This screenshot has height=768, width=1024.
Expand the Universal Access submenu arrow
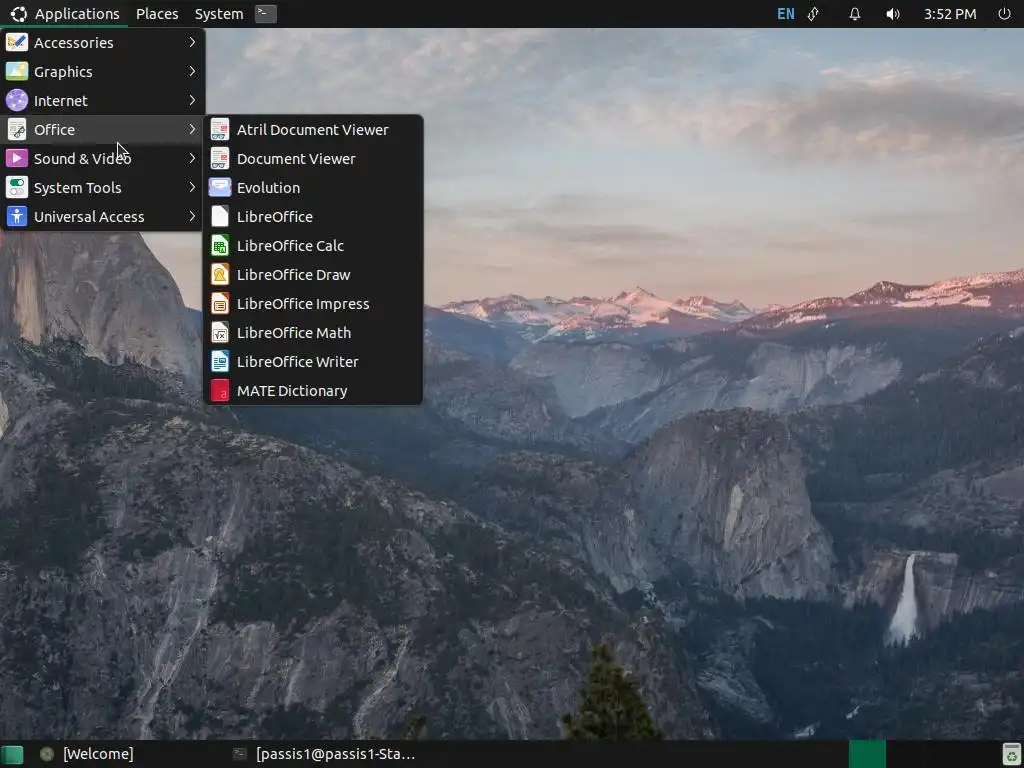[x=192, y=216]
